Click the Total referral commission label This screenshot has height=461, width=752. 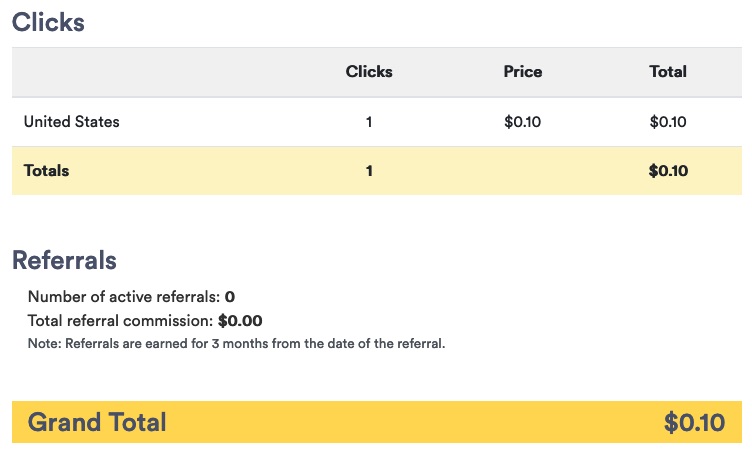(x=120, y=320)
